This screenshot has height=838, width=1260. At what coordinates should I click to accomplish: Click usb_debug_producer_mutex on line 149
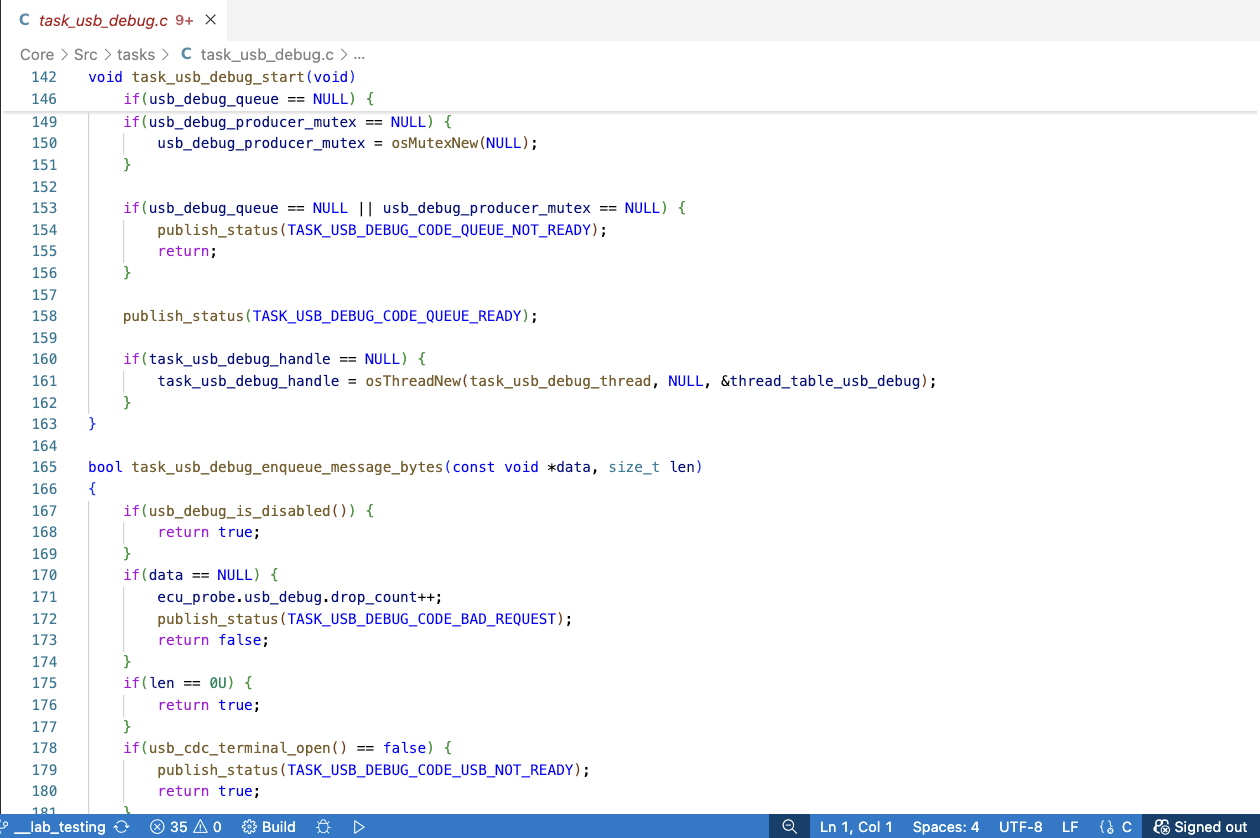[252, 122]
